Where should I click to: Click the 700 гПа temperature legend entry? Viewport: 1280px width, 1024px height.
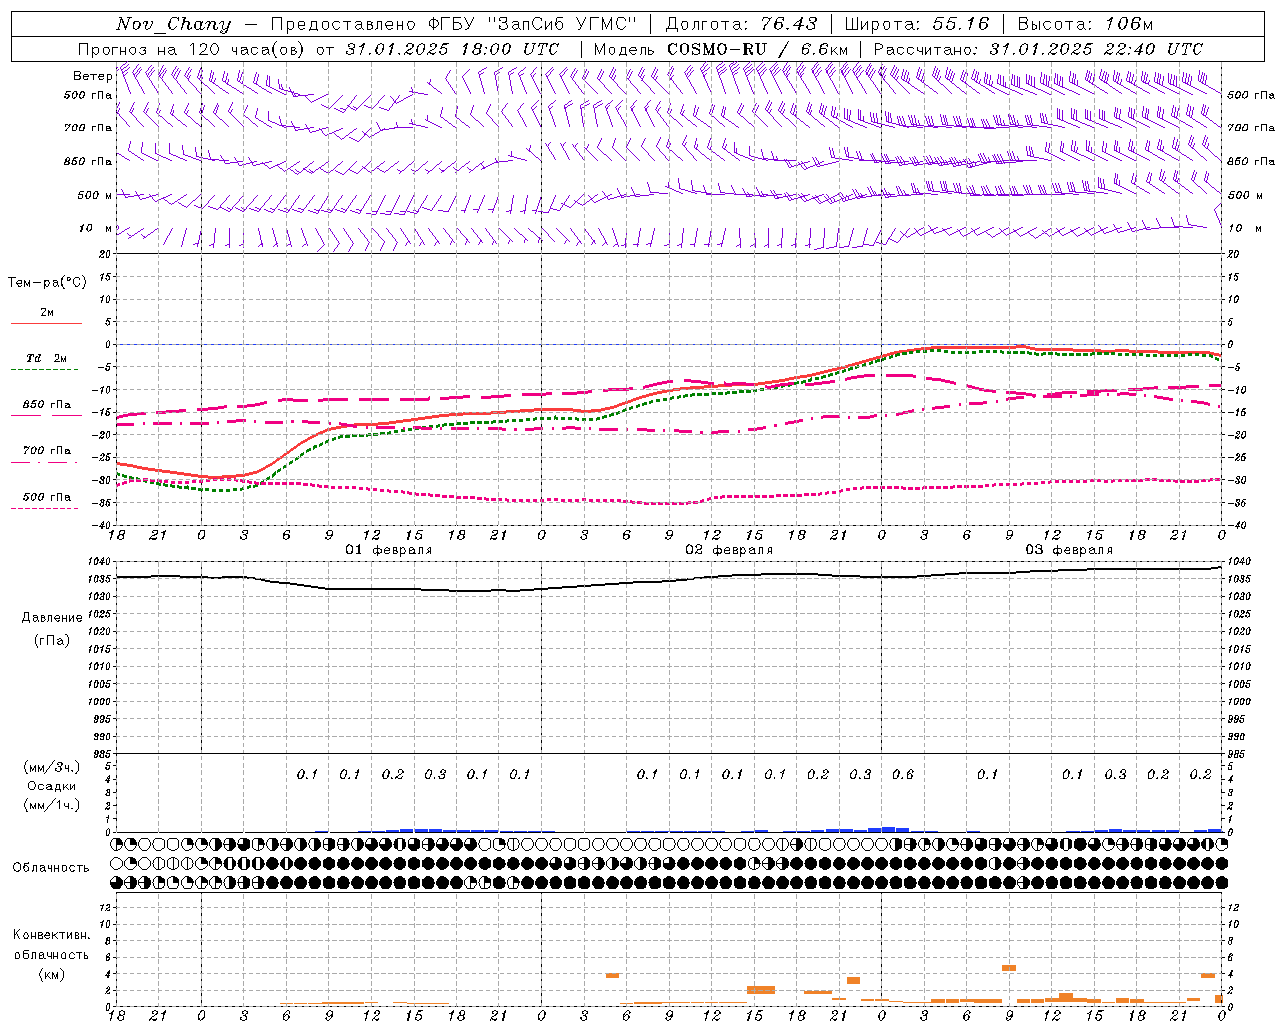point(47,451)
